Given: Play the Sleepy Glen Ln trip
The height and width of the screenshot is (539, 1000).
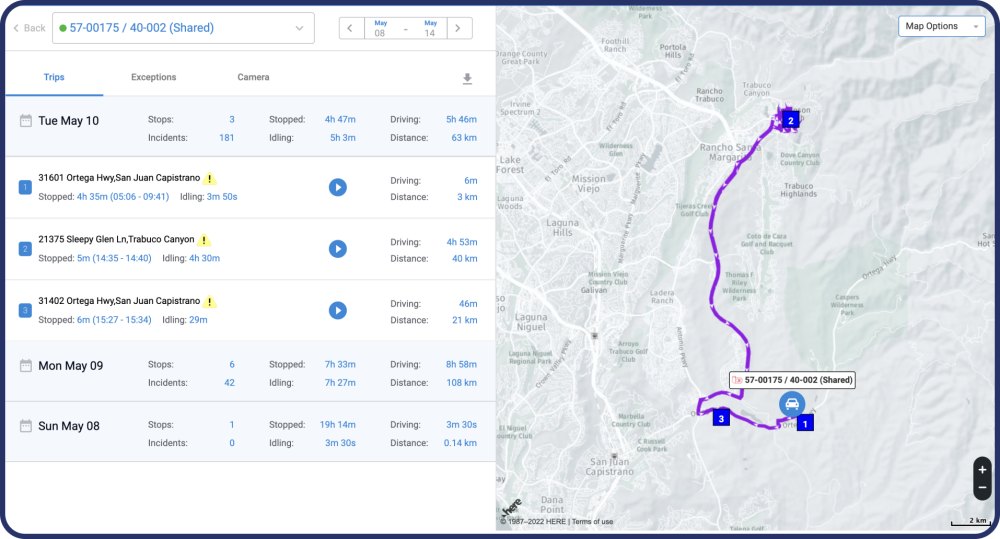Looking at the screenshot, I should coord(338,249).
